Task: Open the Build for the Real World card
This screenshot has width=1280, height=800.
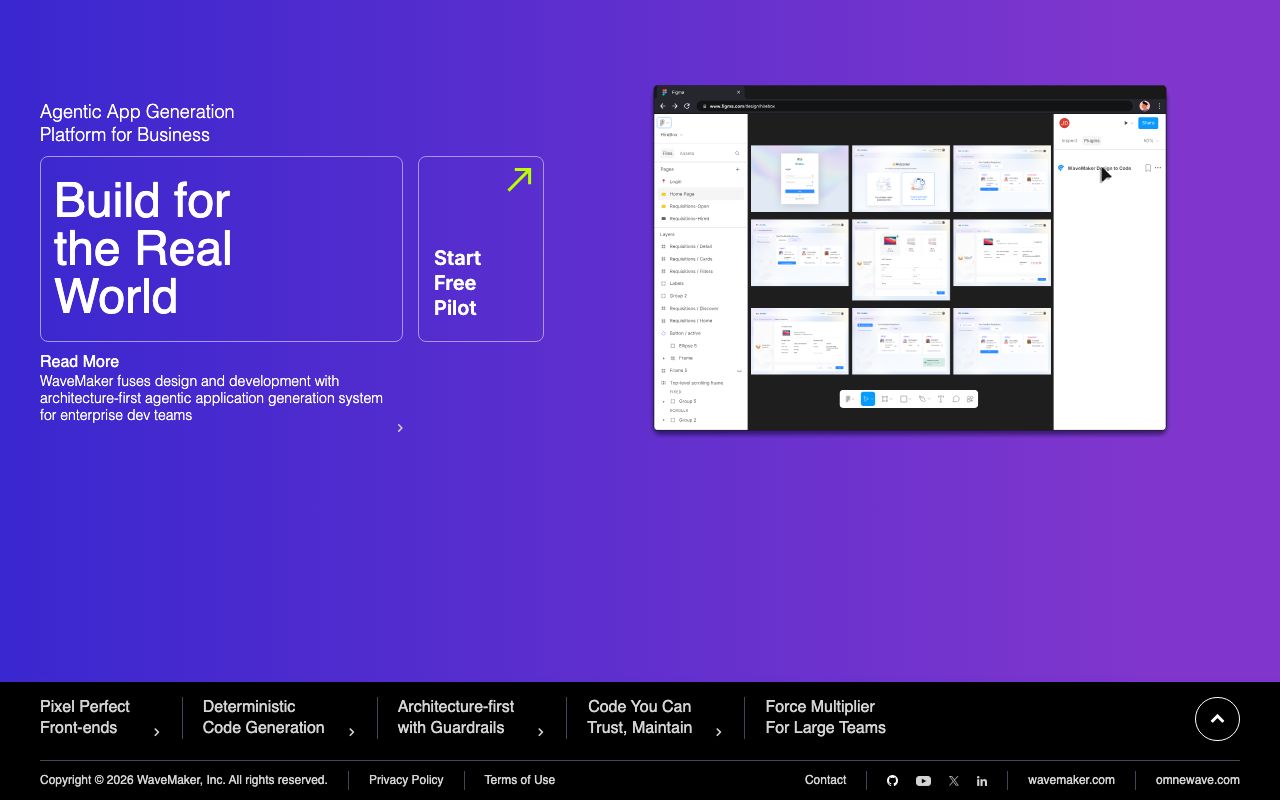Action: (221, 249)
